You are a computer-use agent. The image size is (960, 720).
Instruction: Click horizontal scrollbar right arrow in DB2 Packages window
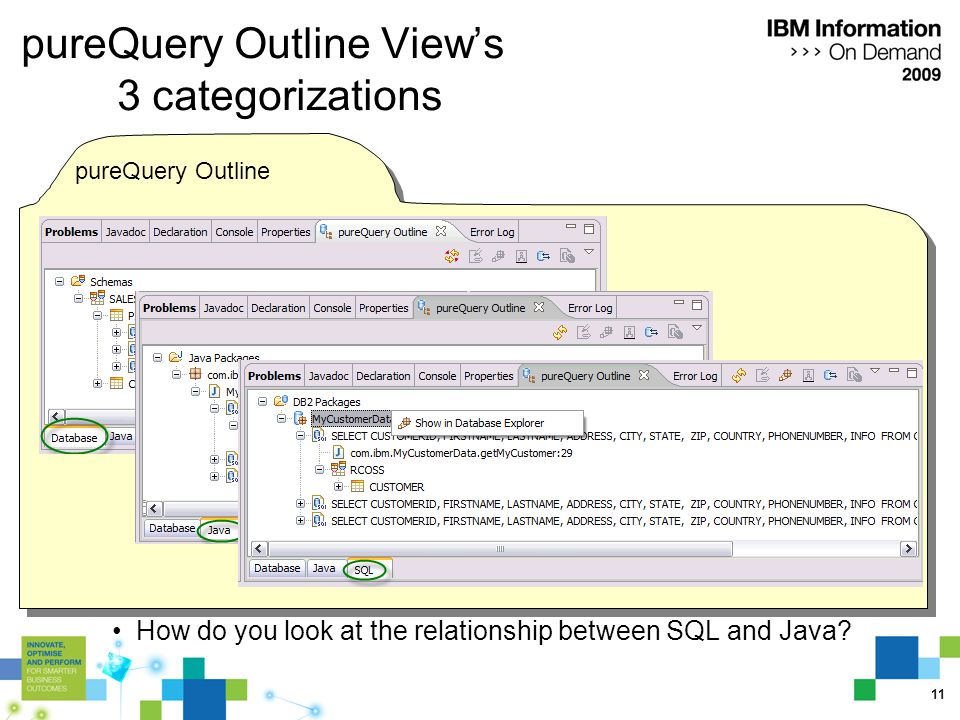click(908, 549)
